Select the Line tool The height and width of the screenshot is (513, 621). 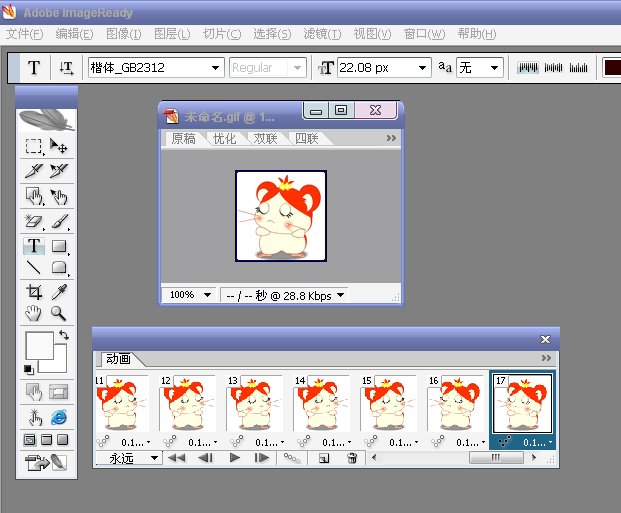34,267
